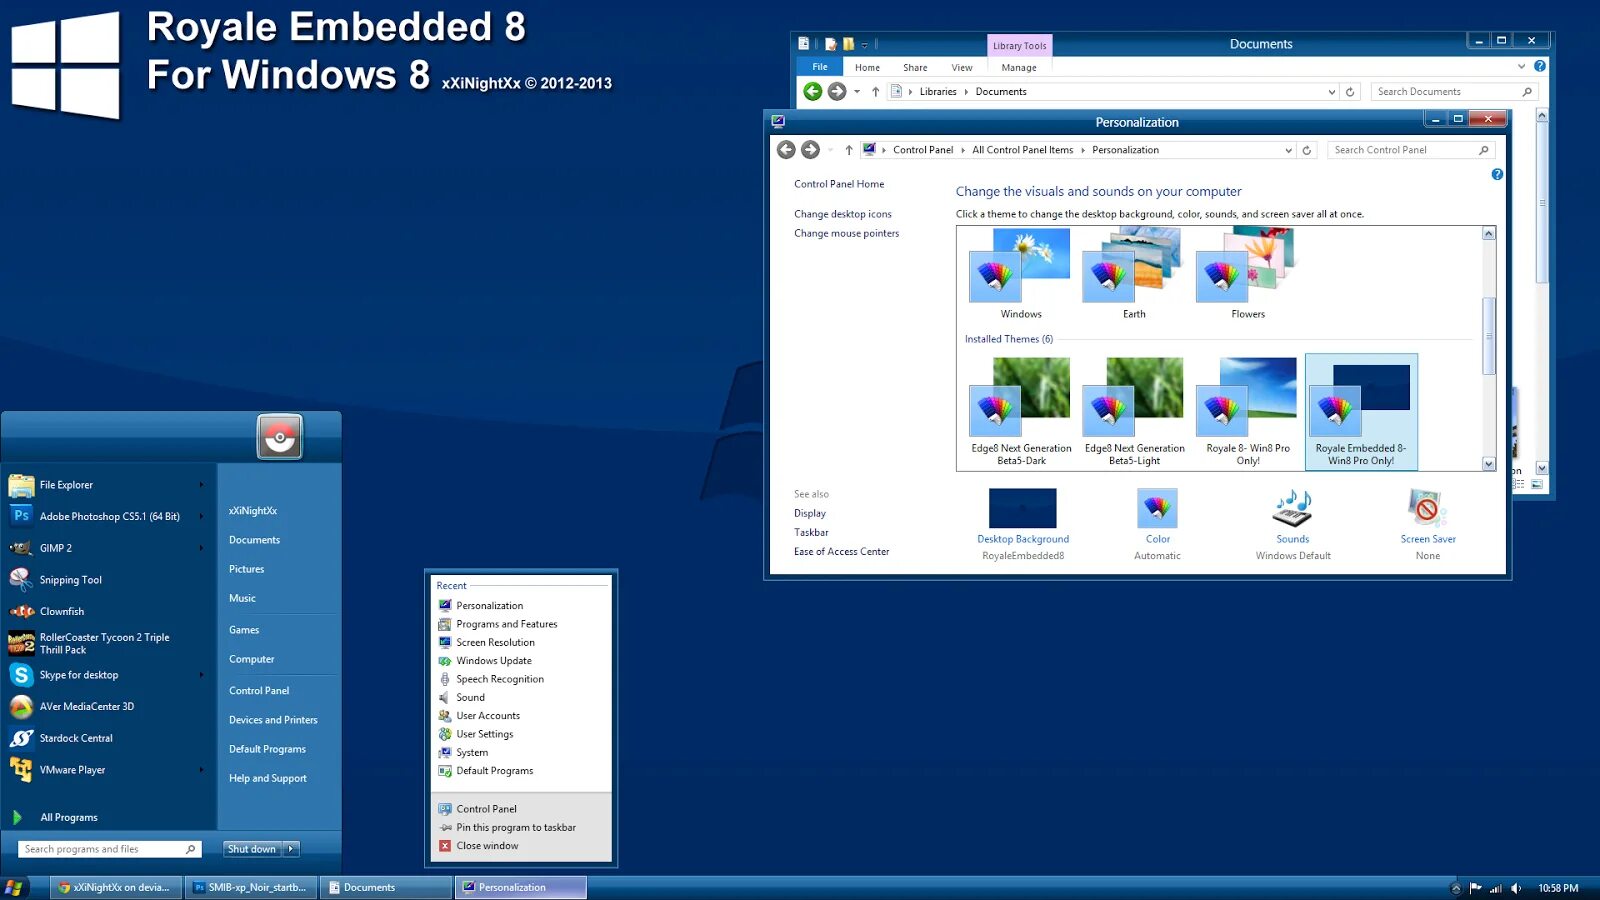1600x900 pixels.
Task: Expand the ribbon in Documents window
Action: 1522,67
